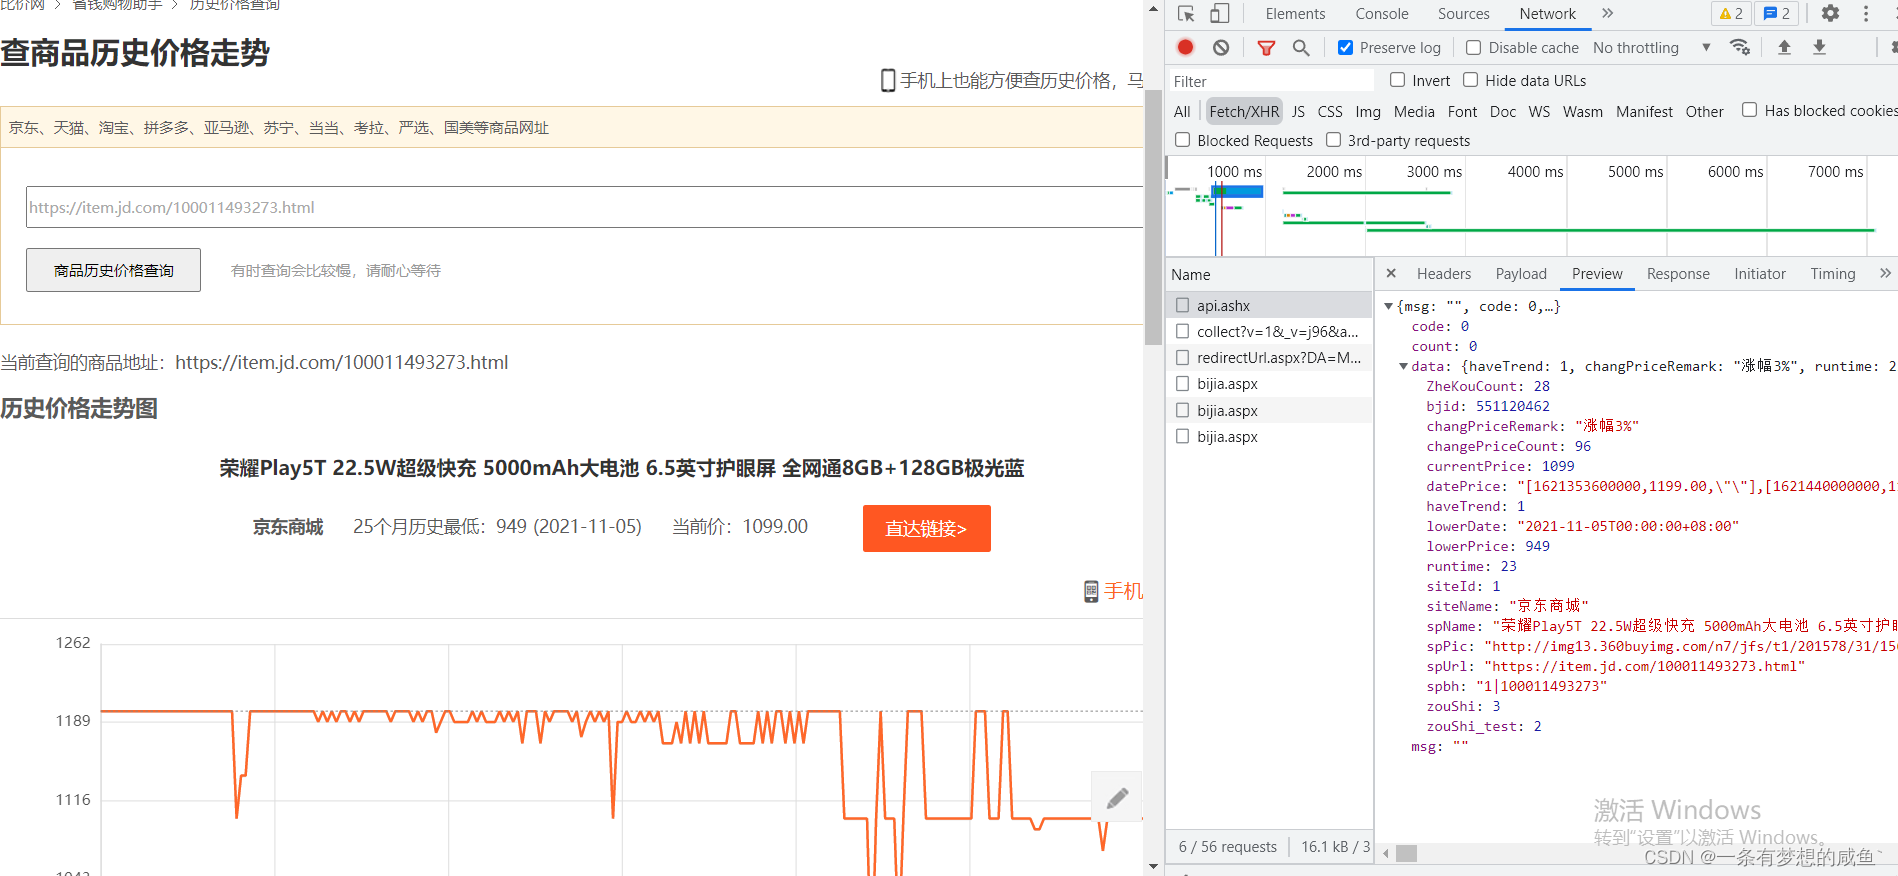The image size is (1898, 876).
Task: Stop recording network log
Action: pos(1186,47)
